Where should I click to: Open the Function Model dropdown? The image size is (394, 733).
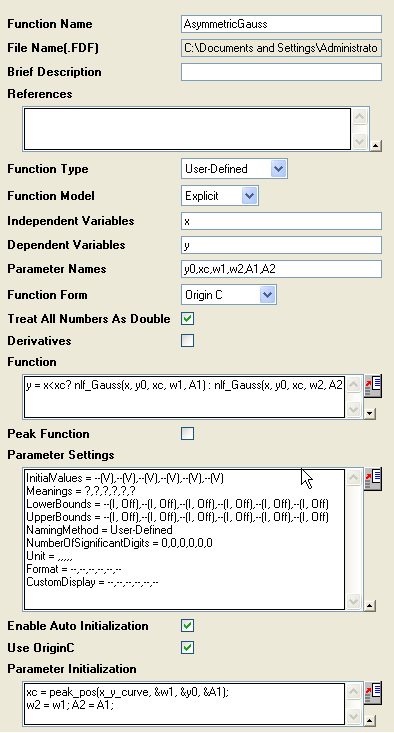(250, 195)
